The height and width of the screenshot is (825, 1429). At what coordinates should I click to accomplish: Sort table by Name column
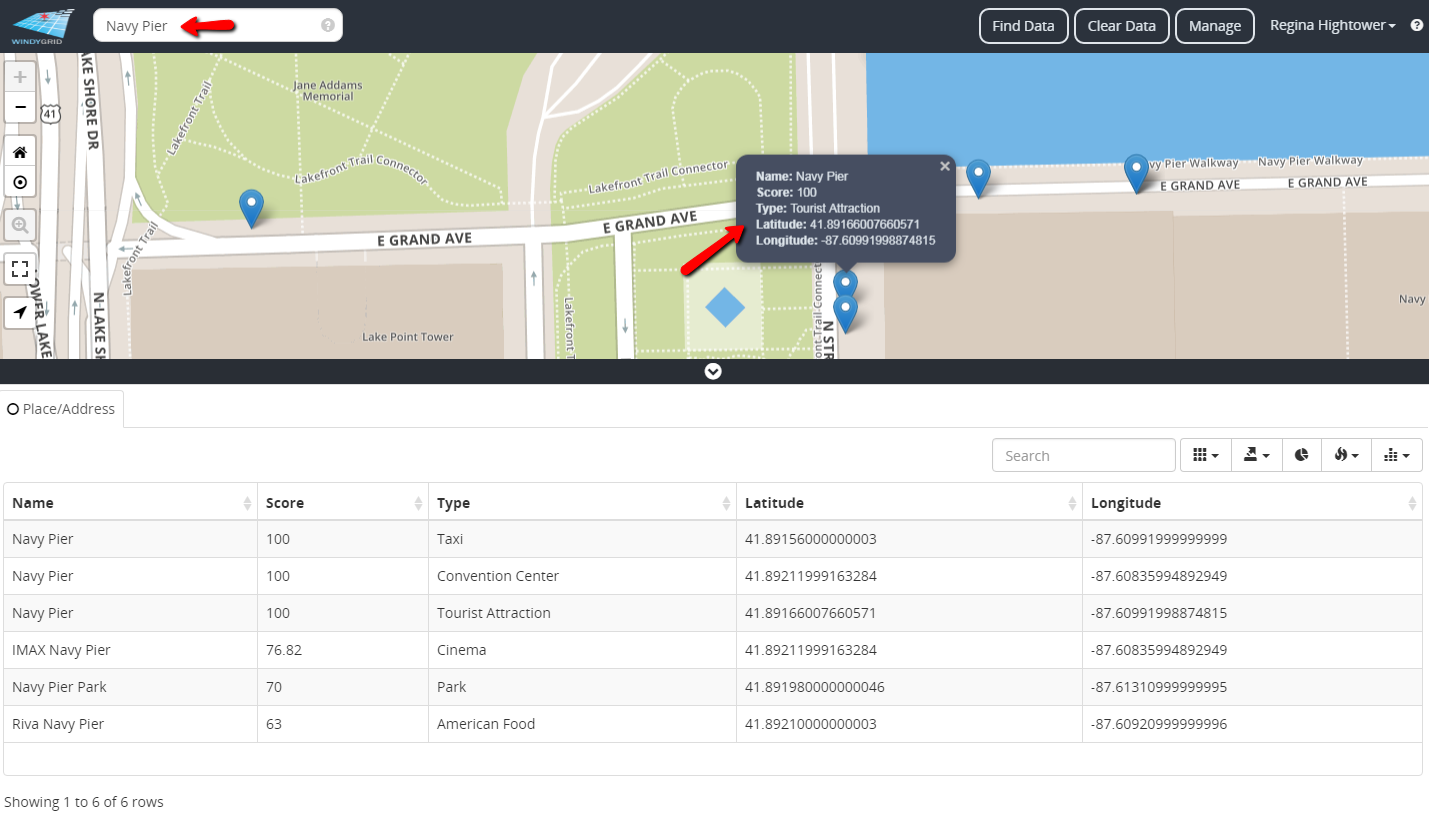(130, 503)
